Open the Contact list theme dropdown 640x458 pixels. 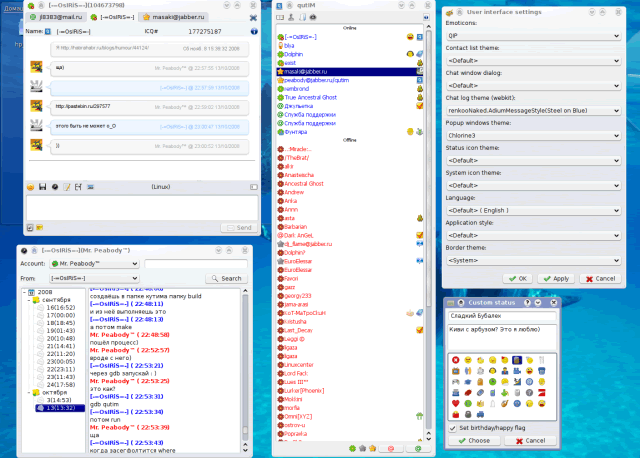coord(533,61)
